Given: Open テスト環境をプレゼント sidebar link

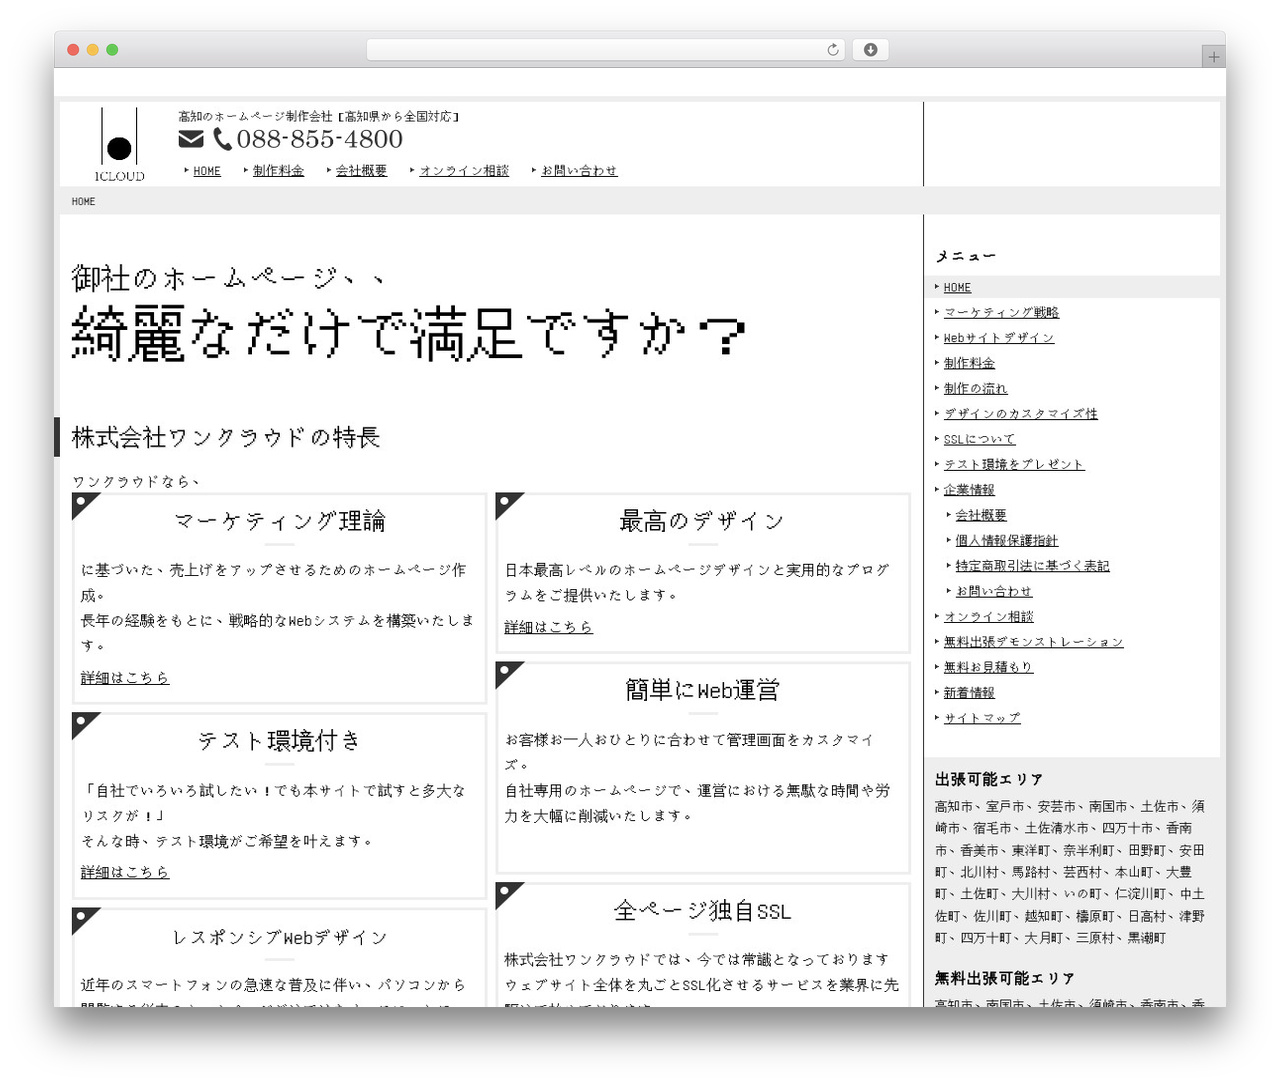Looking at the screenshot, I should click(1014, 464).
